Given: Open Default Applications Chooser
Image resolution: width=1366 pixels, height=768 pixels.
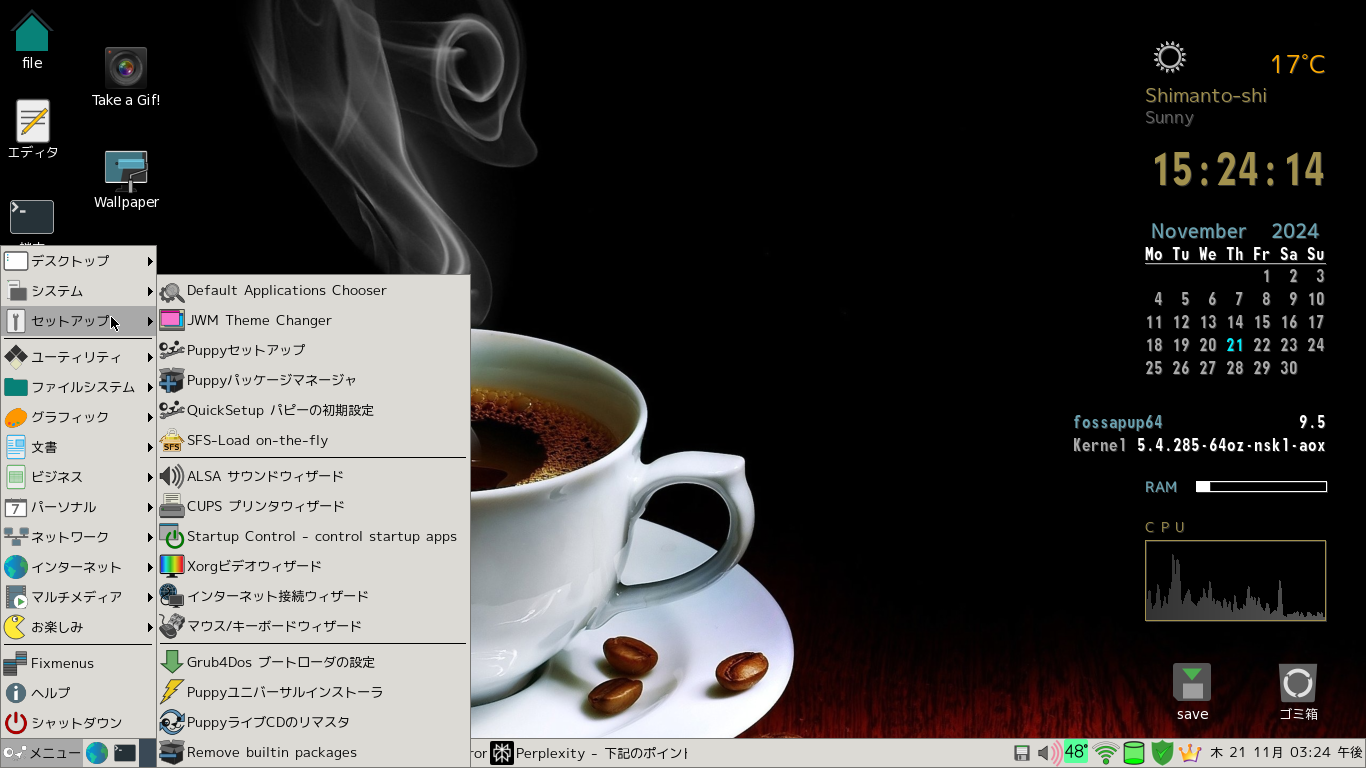Looking at the screenshot, I should pos(313,290).
